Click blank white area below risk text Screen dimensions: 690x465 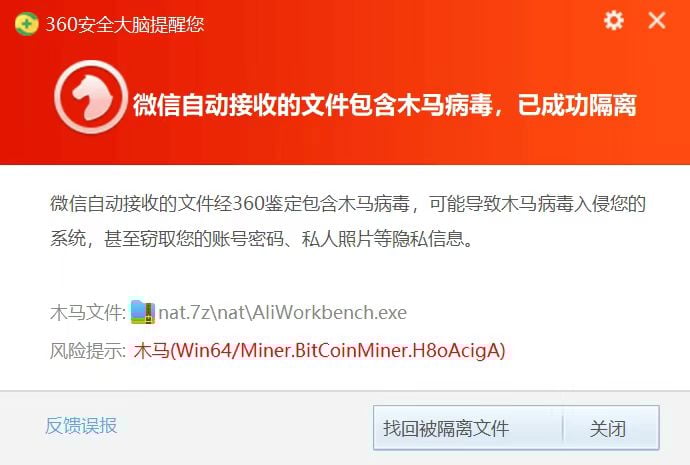[345, 376]
